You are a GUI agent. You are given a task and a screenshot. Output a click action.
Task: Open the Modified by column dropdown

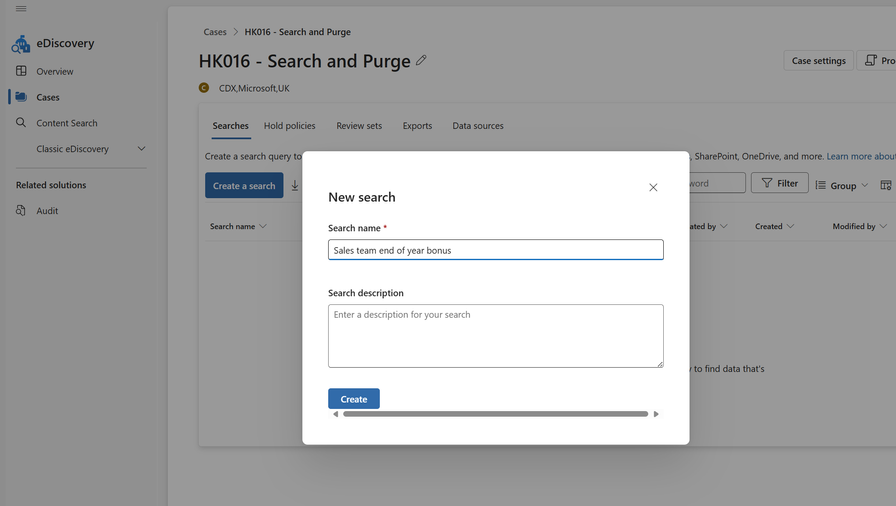tap(883, 226)
